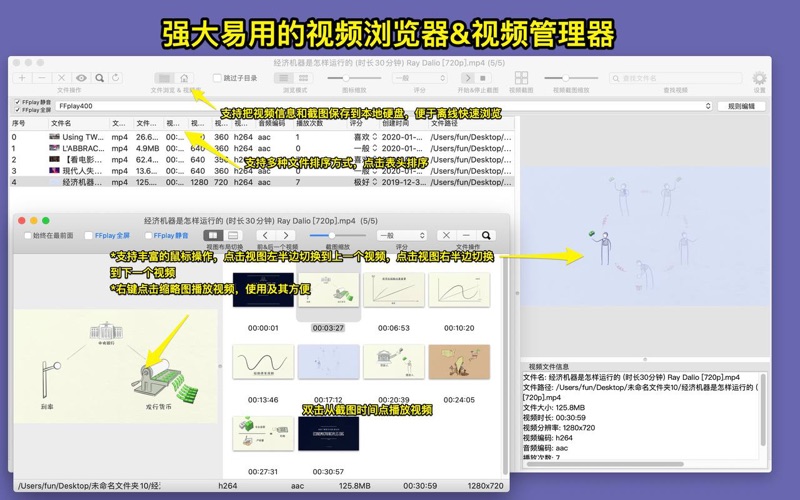
Task: Sort by 文件名 column header
Action: pos(79,123)
